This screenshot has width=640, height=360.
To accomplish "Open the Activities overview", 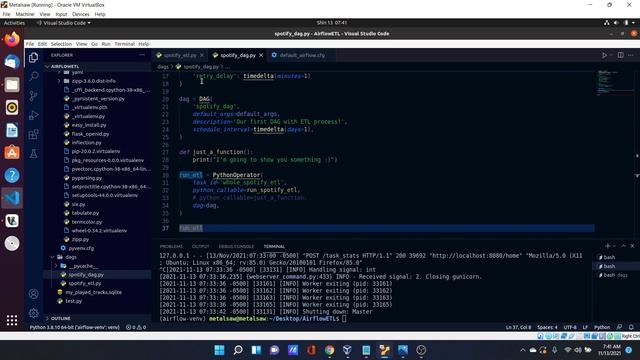I will [14, 23].
